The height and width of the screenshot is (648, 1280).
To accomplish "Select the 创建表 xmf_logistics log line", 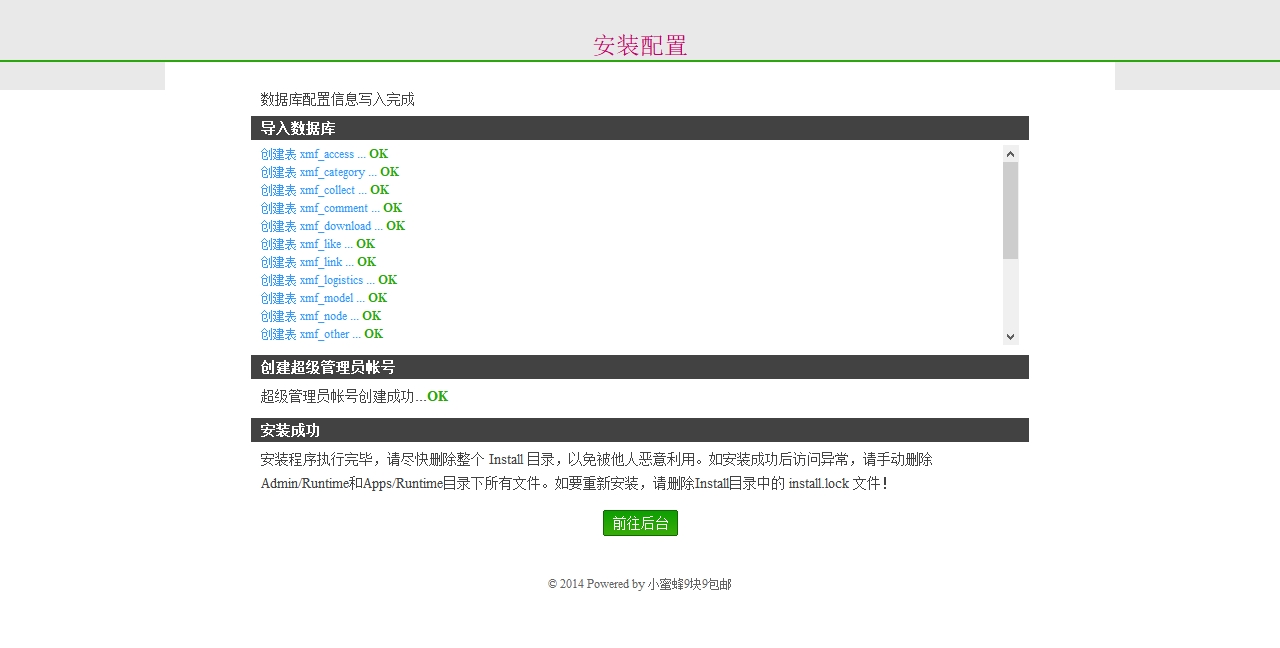I will [x=329, y=280].
